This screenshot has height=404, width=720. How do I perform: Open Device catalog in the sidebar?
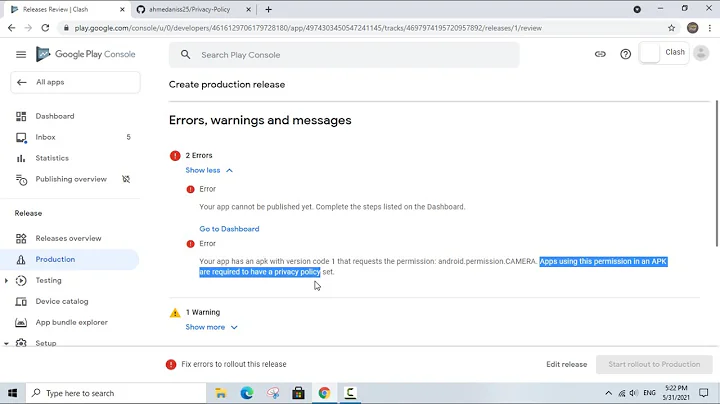(62, 302)
